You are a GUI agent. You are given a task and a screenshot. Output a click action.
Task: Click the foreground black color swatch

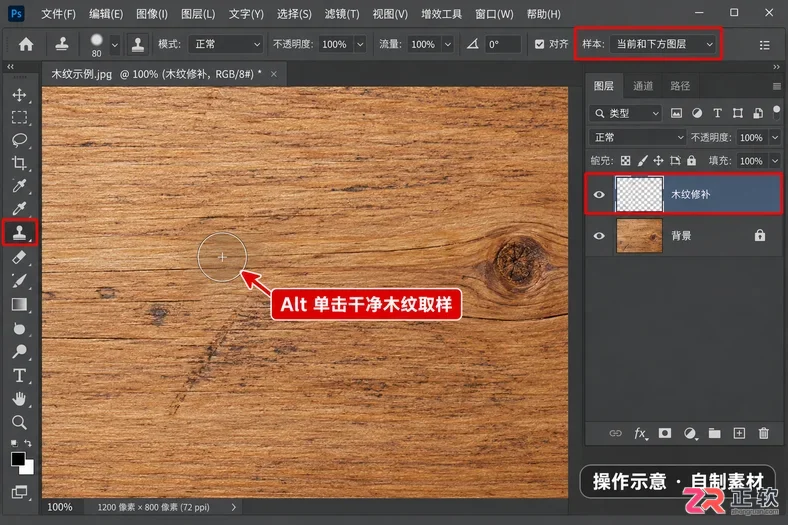(18, 458)
